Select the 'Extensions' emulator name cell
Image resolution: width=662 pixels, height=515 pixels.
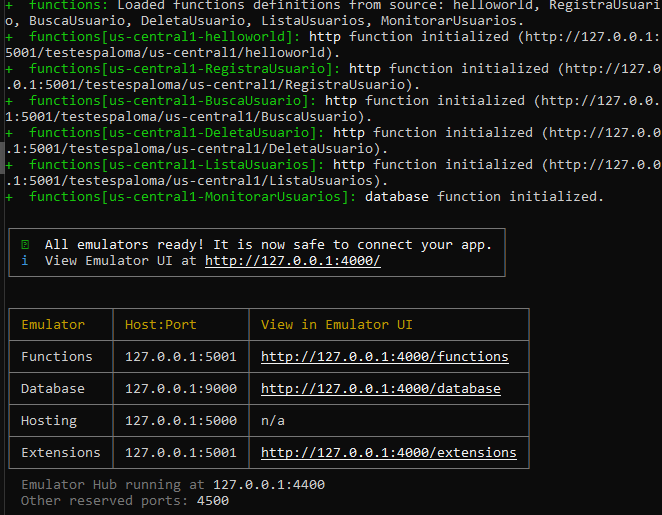[61, 453]
